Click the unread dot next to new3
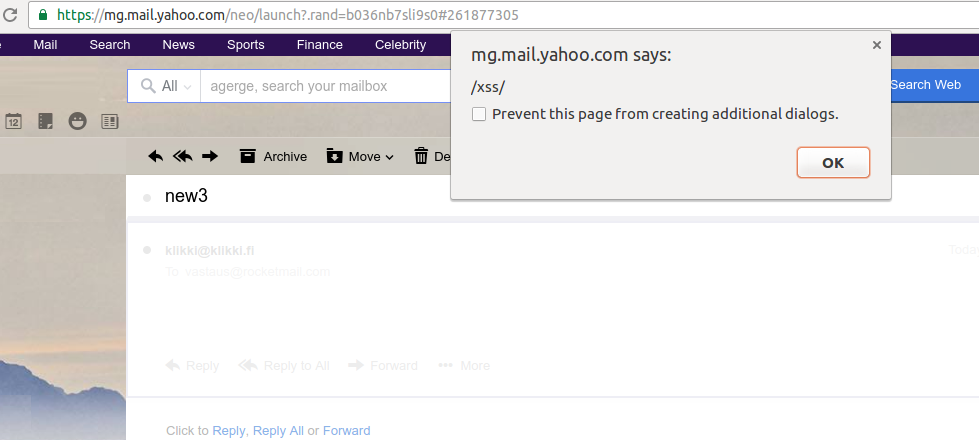 [x=147, y=198]
